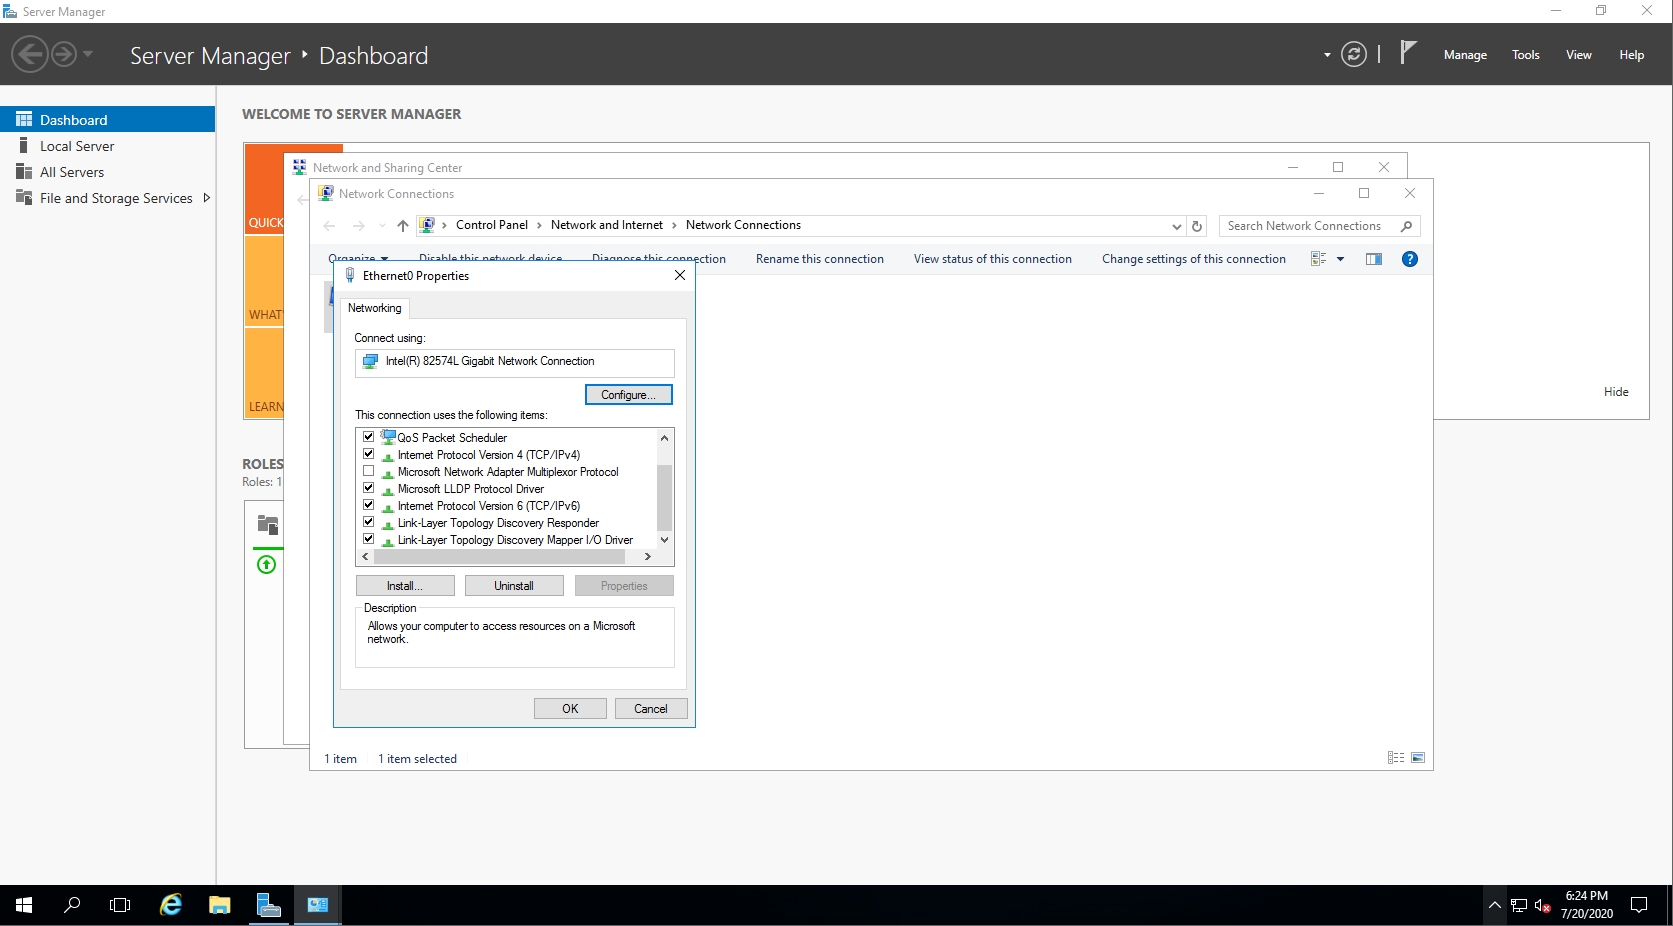The width and height of the screenshot is (1673, 926).
Task: Click the refresh icon in Server Manager
Action: (x=1353, y=55)
